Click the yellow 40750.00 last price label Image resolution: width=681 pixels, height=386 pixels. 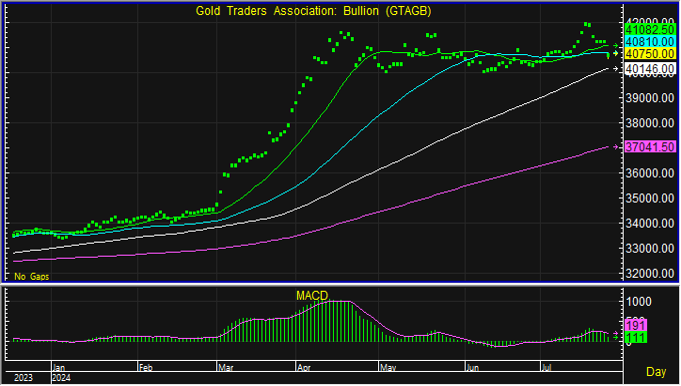tap(650, 54)
